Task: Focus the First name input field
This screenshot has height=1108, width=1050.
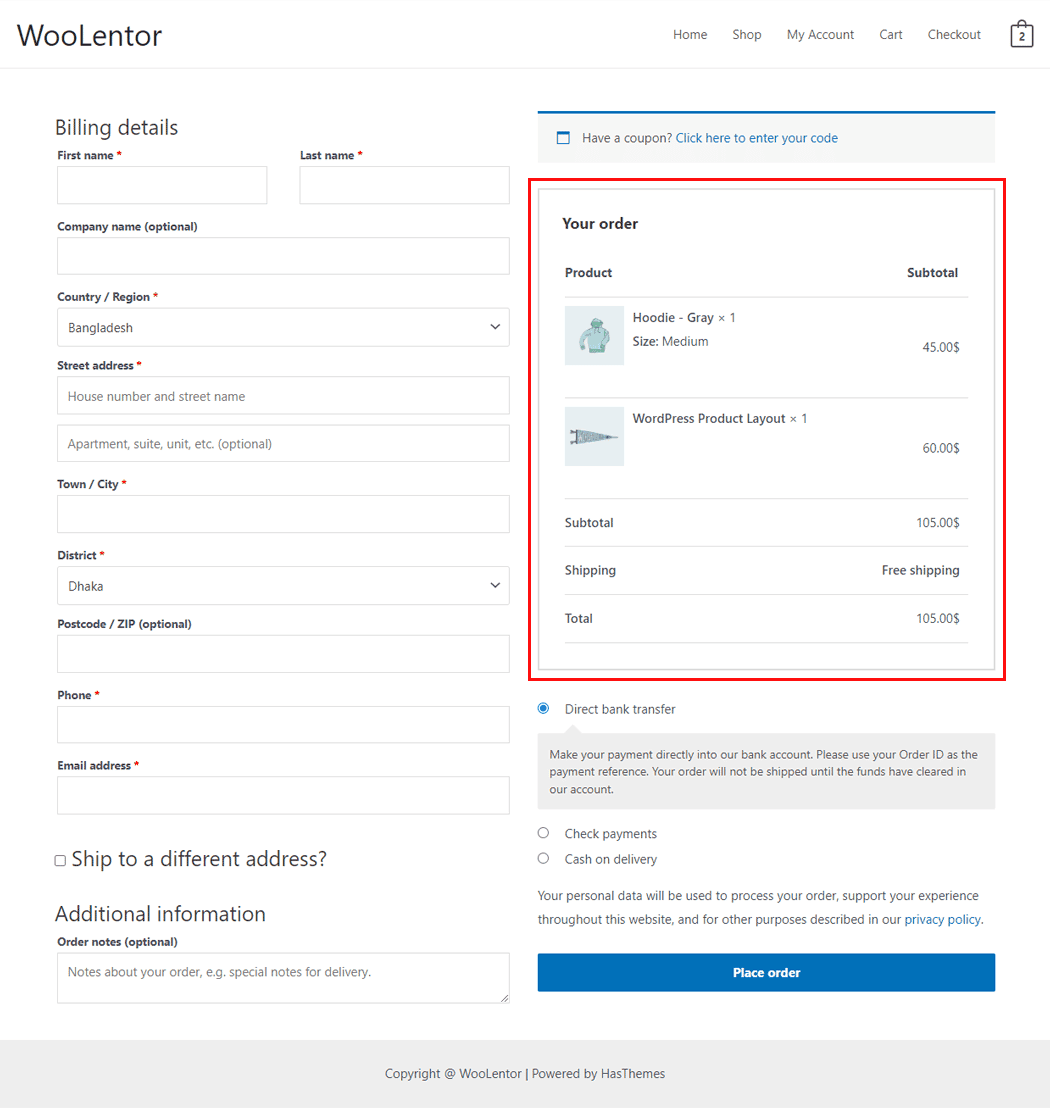Action: 162,185
